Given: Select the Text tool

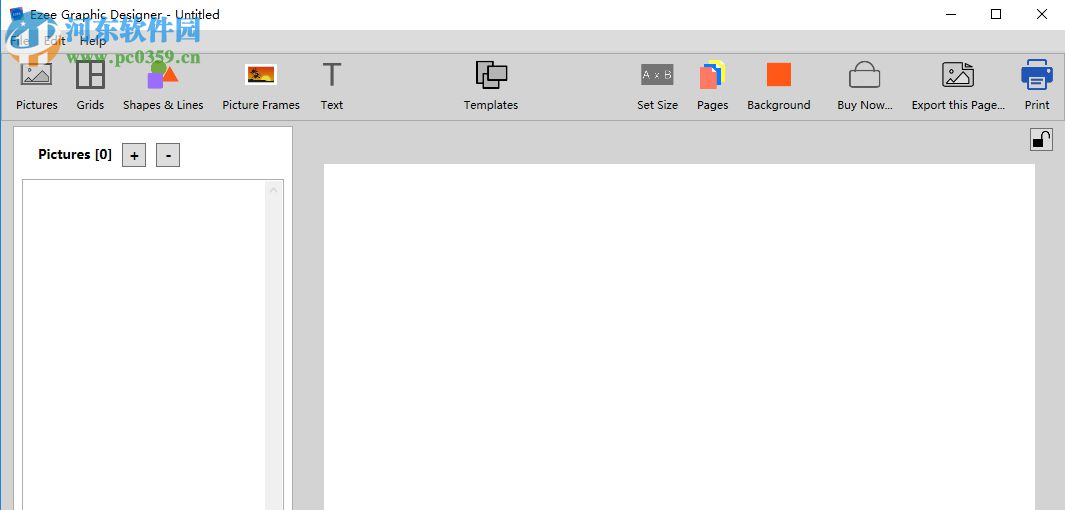Looking at the screenshot, I should pyautogui.click(x=331, y=86).
